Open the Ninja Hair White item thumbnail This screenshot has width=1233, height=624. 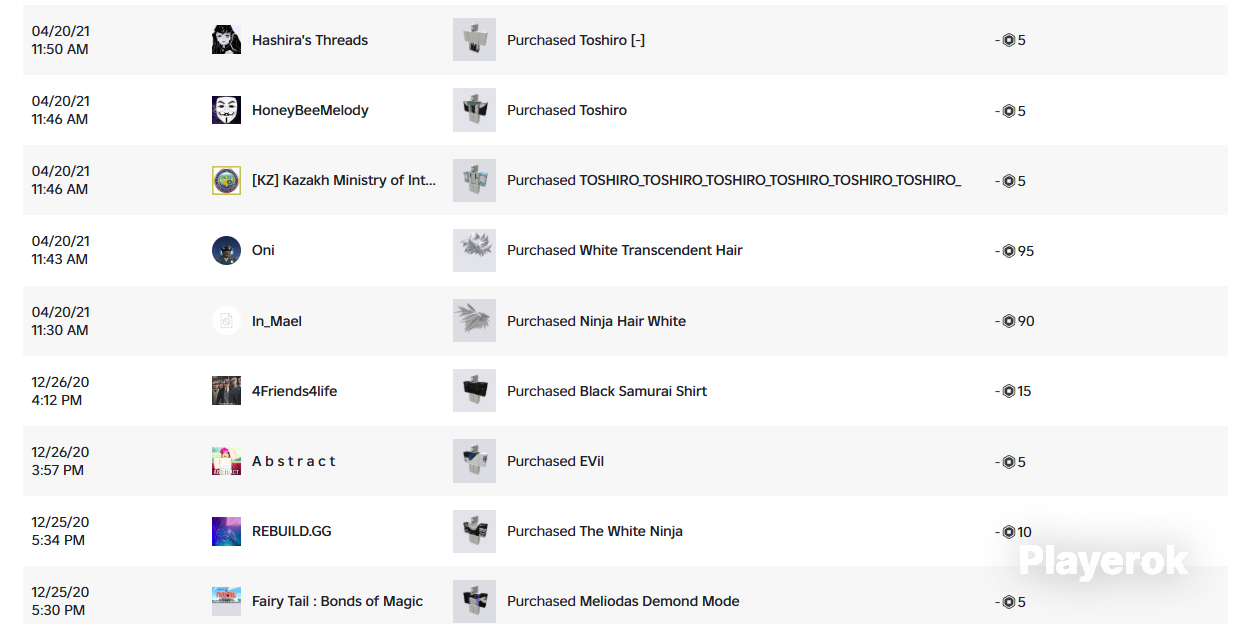[x=474, y=321]
